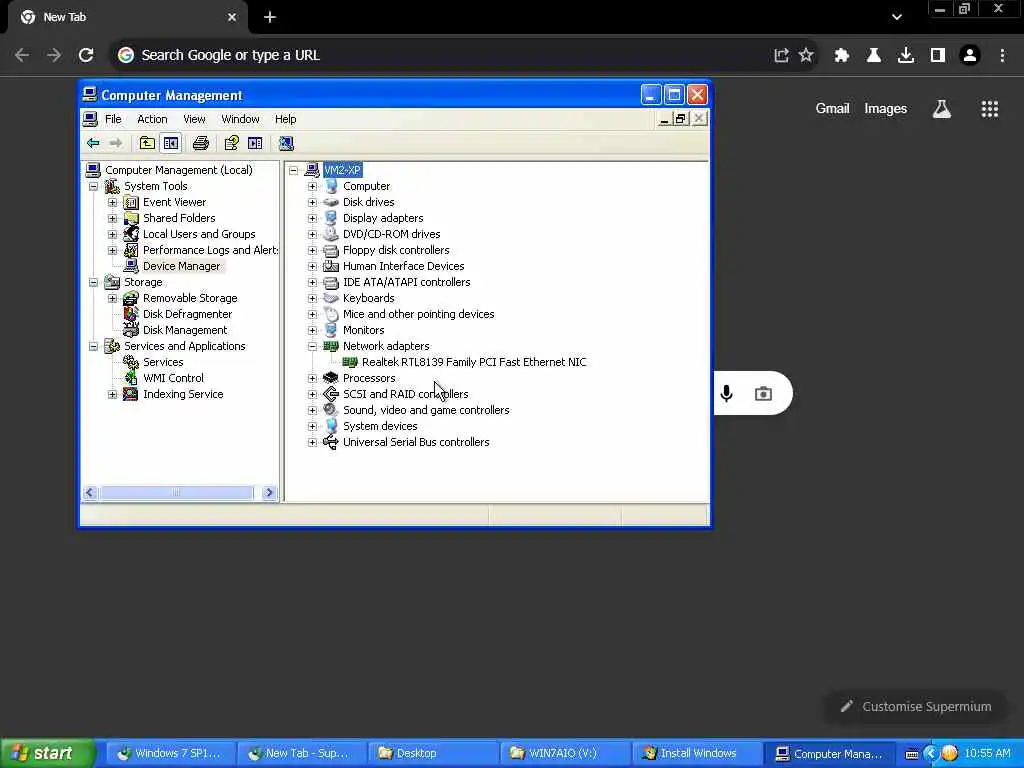The image size is (1024, 768).
Task: Click right arrow of left pane scrollbar
Action: click(x=268, y=493)
